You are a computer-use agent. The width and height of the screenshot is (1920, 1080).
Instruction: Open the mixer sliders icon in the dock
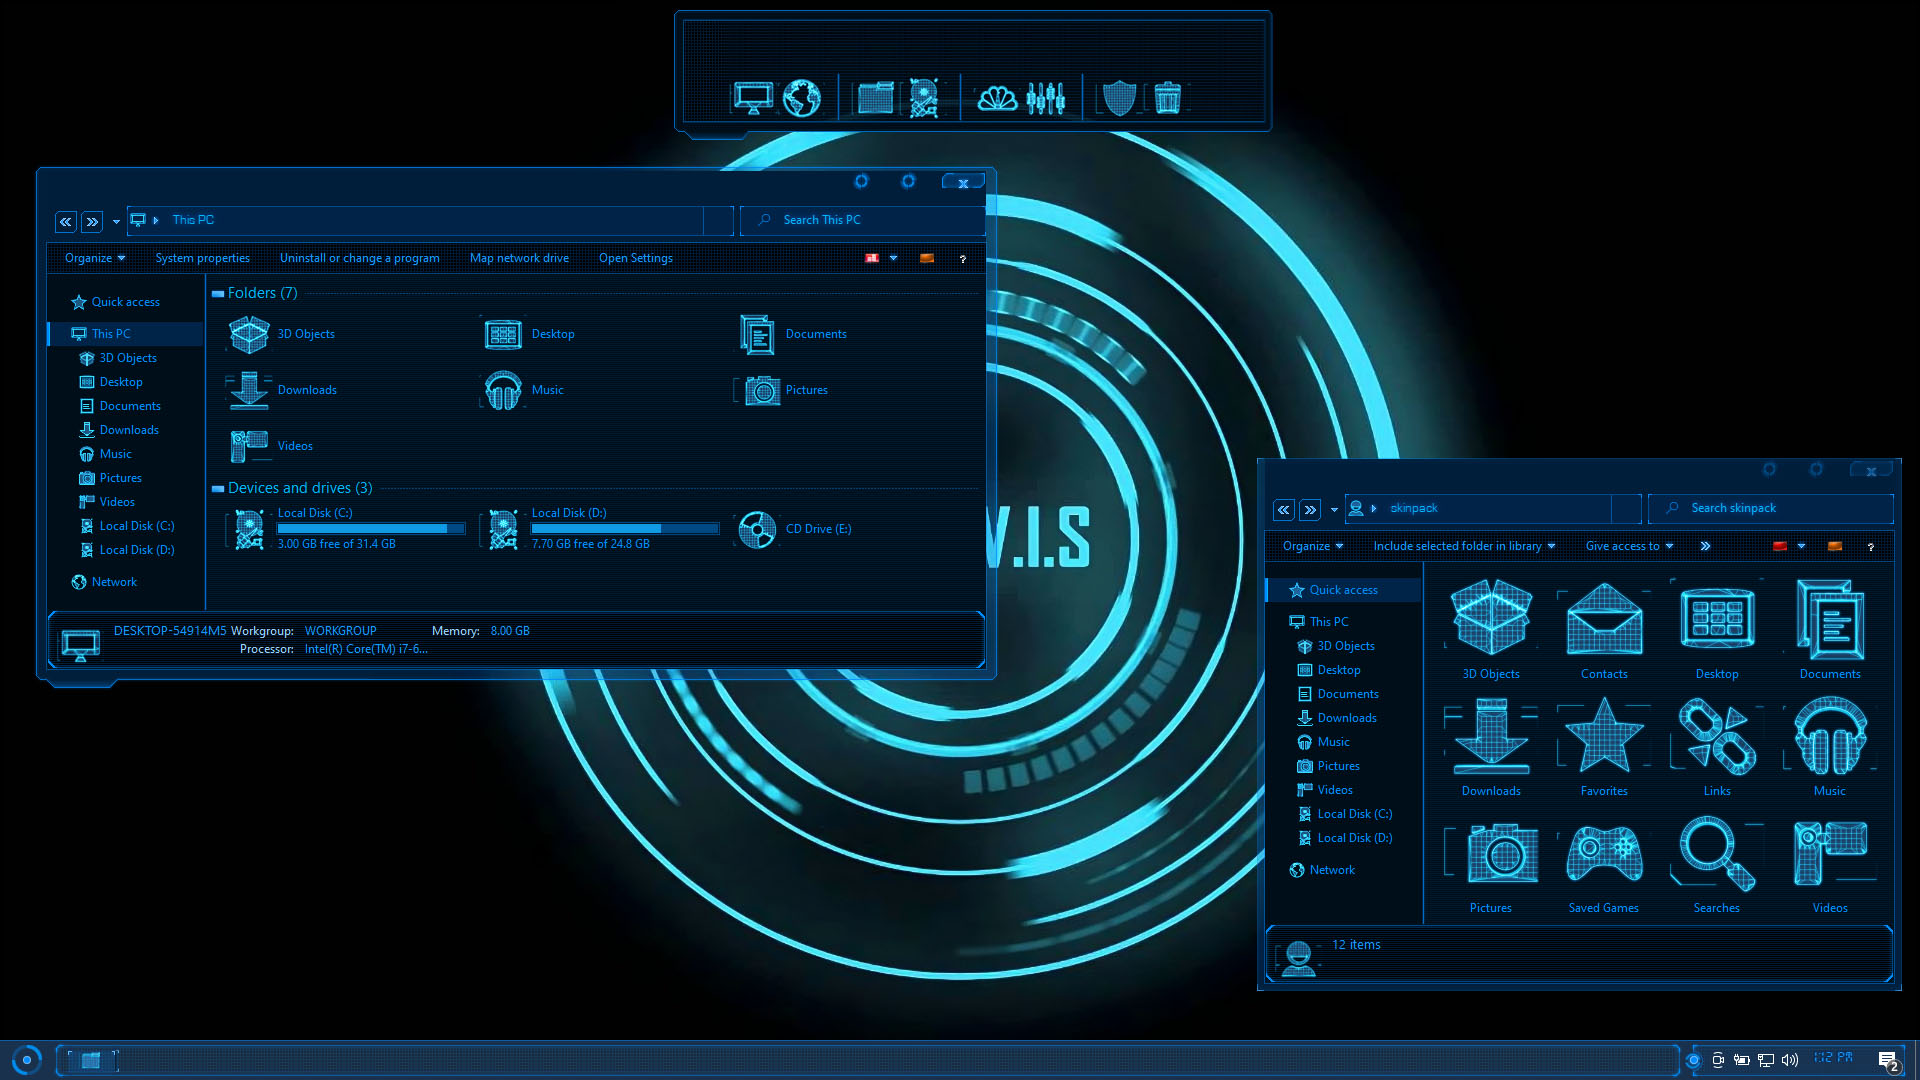(1045, 98)
